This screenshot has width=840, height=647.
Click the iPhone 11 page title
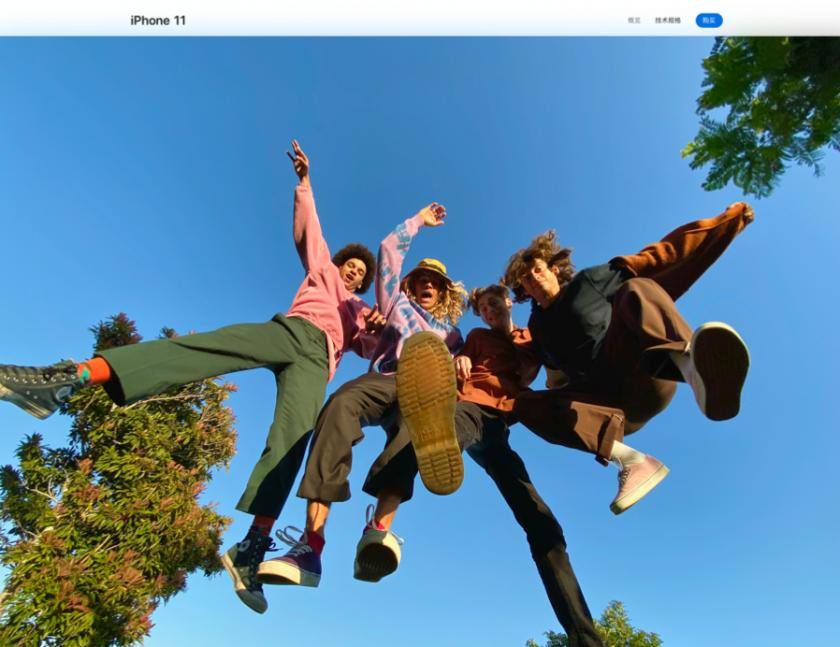tap(158, 20)
